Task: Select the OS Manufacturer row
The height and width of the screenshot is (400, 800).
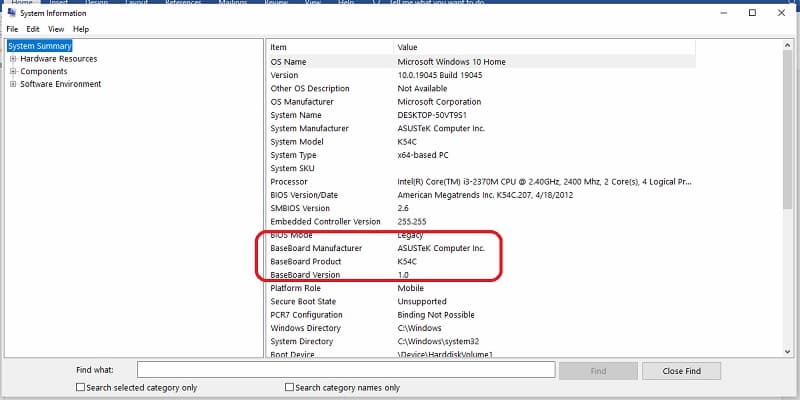Action: click(x=482, y=102)
